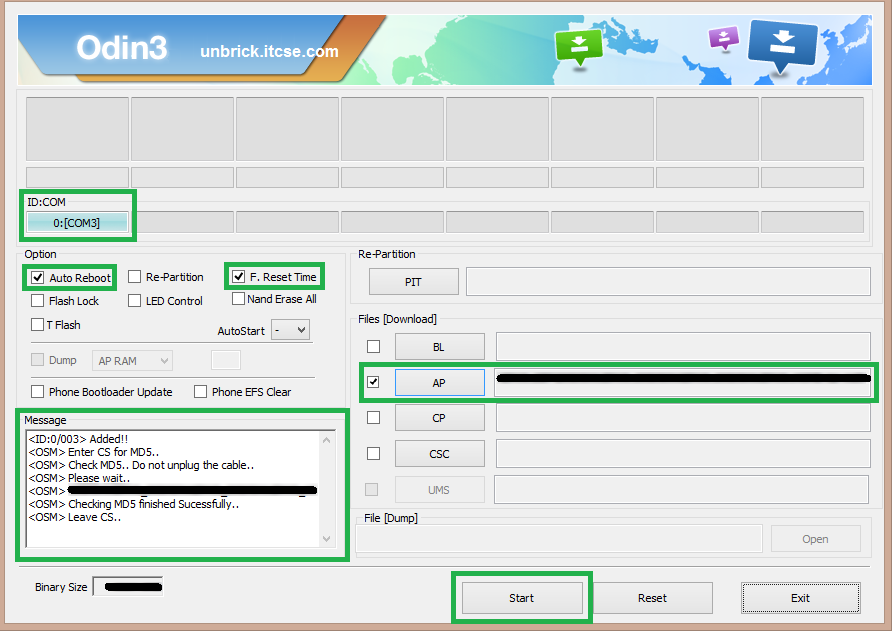This screenshot has height=631, width=892.
Task: Click Message log scroll down arrow
Action: (x=327, y=538)
